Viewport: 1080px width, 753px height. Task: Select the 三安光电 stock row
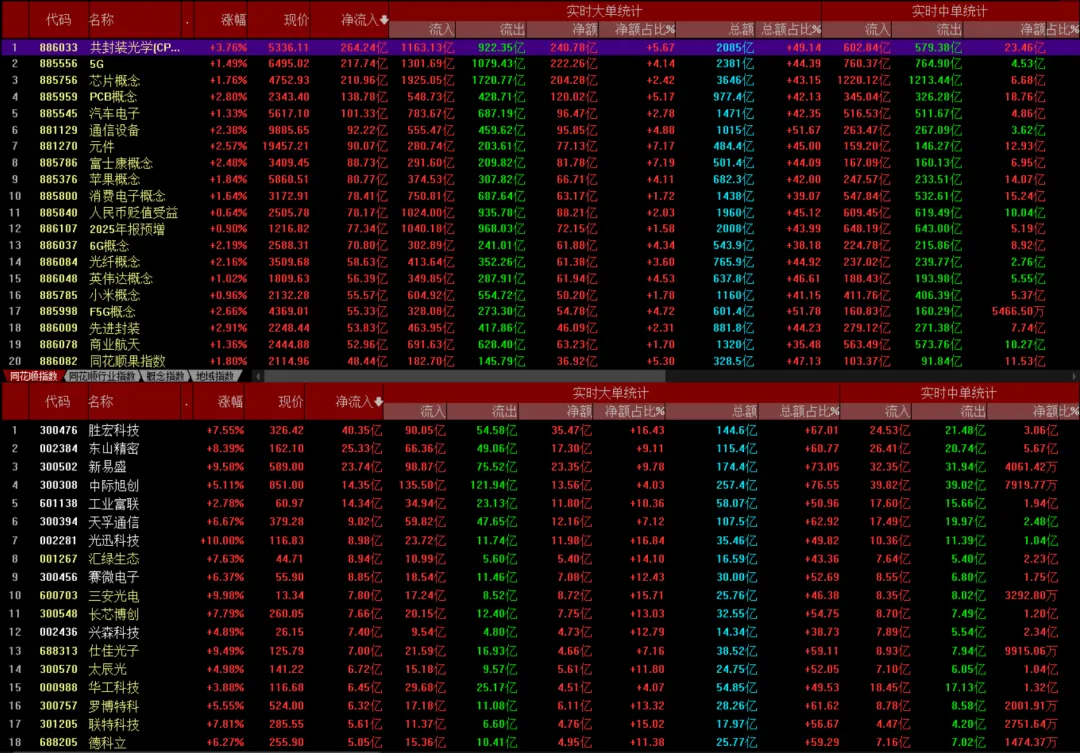pyautogui.click(x=540, y=595)
